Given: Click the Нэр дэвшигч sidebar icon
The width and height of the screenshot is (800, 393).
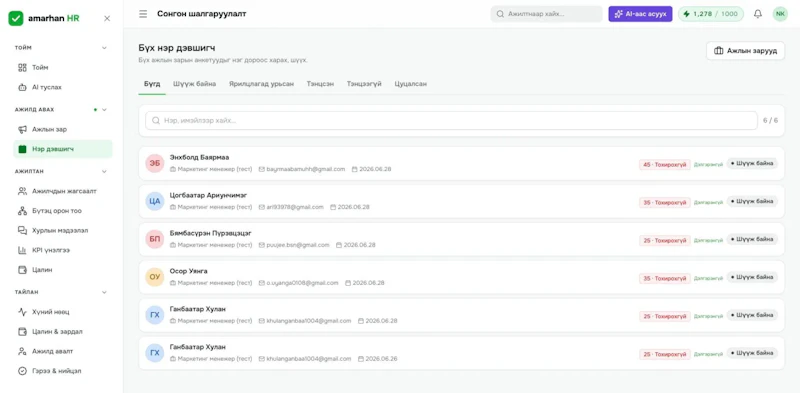Looking at the screenshot, I should [22, 149].
